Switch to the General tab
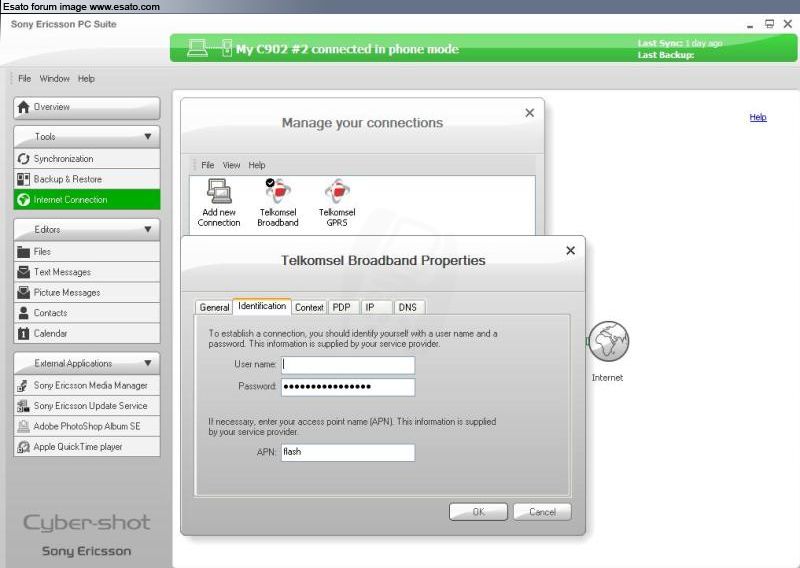 click(x=214, y=307)
